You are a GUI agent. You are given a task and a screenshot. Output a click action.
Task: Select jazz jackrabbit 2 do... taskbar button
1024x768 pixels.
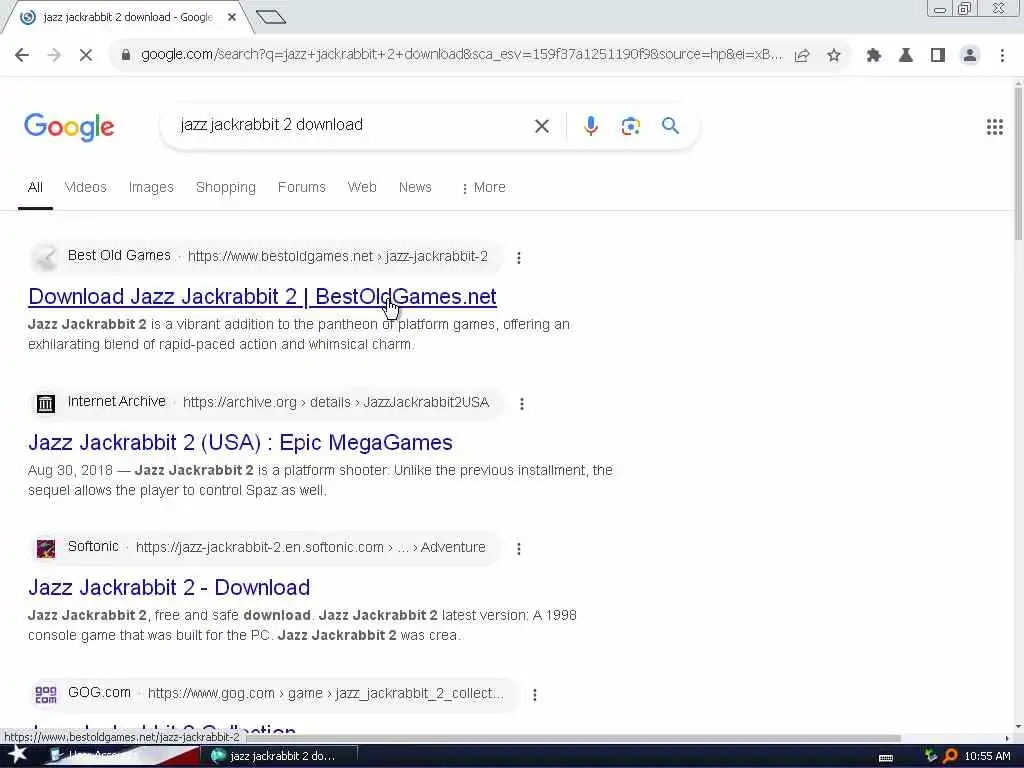[x=280, y=756]
